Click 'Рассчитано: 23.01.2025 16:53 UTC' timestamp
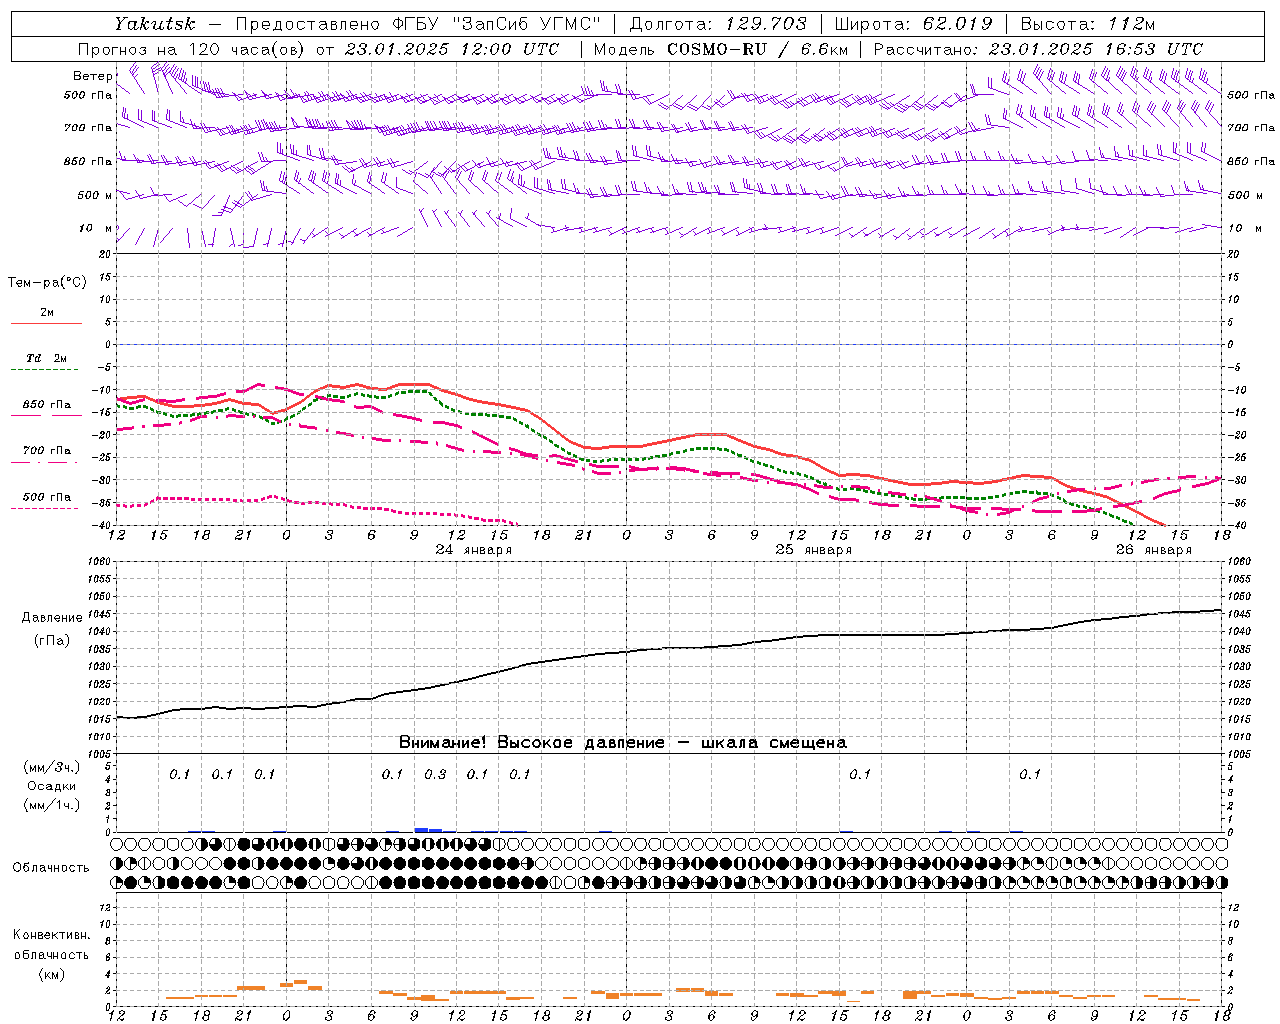 coord(1038,49)
